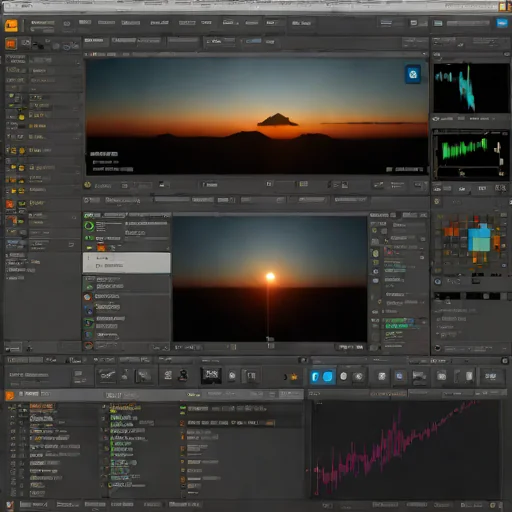Screen dimensions: 512x512
Task: Select the white highlighted item in the effects list
Action: click(x=127, y=263)
